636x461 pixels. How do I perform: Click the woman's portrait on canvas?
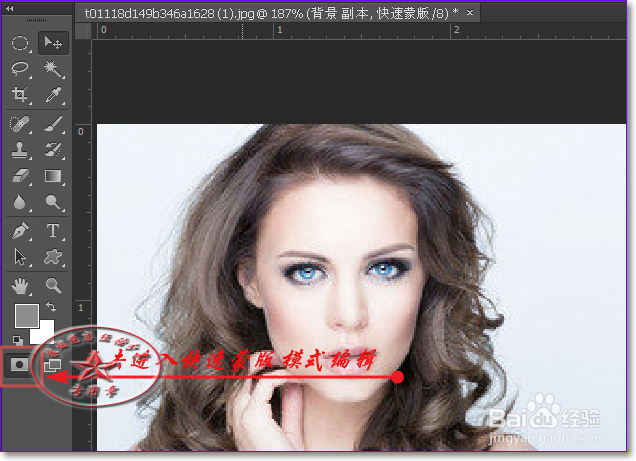tap(361, 287)
